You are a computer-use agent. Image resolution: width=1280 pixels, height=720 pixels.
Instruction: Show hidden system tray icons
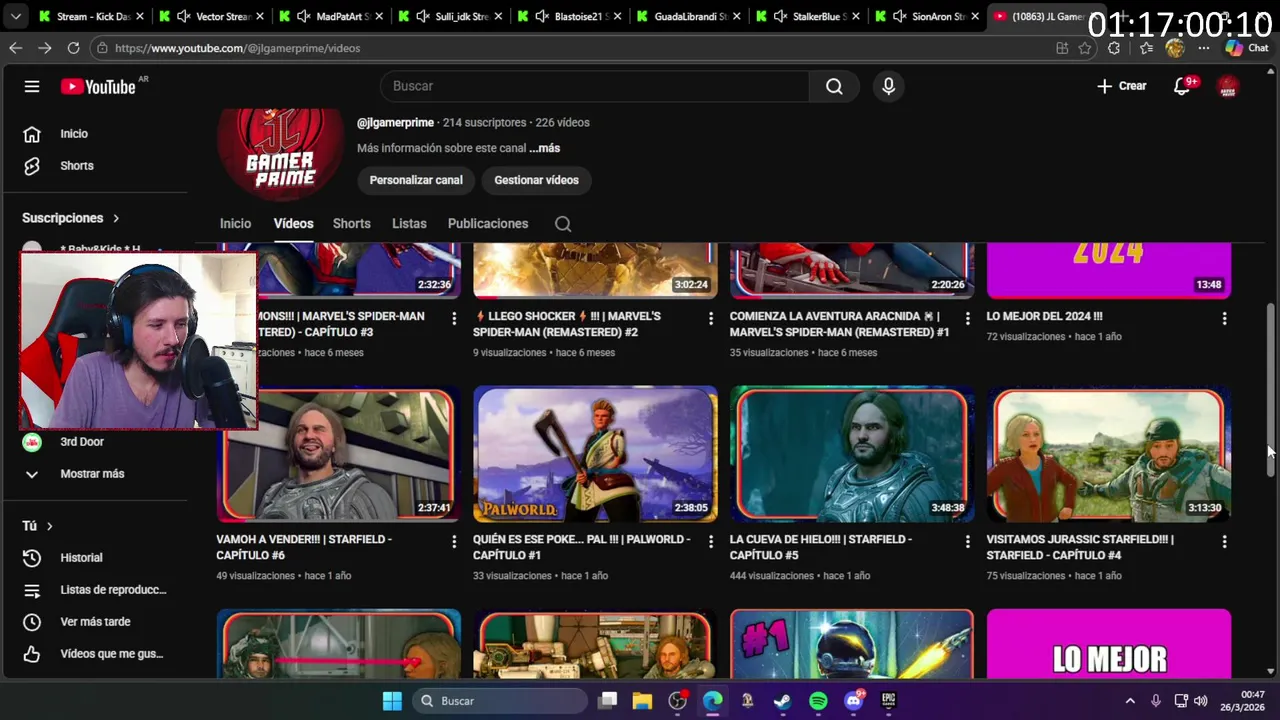point(1130,701)
